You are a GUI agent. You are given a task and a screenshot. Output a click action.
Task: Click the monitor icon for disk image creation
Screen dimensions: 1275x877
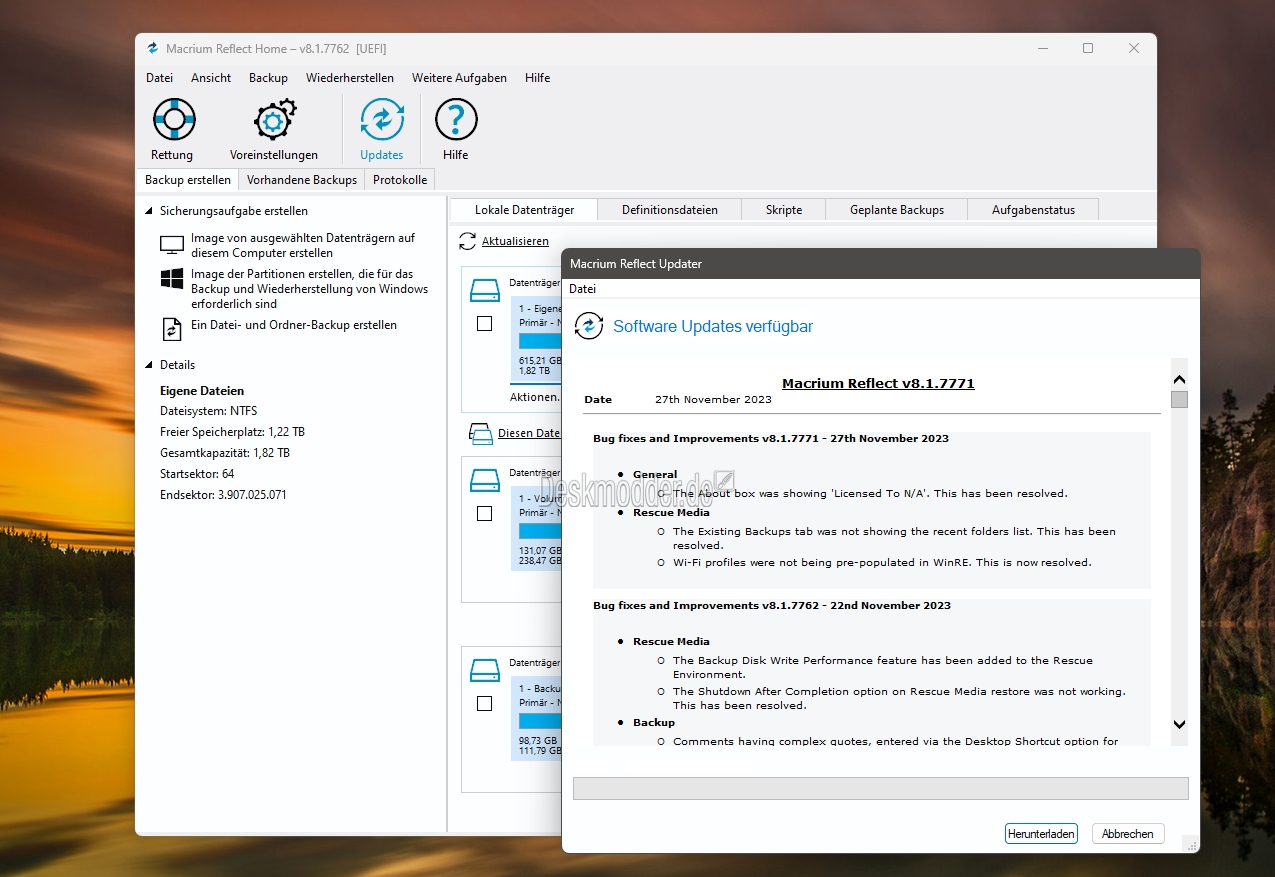pos(172,245)
